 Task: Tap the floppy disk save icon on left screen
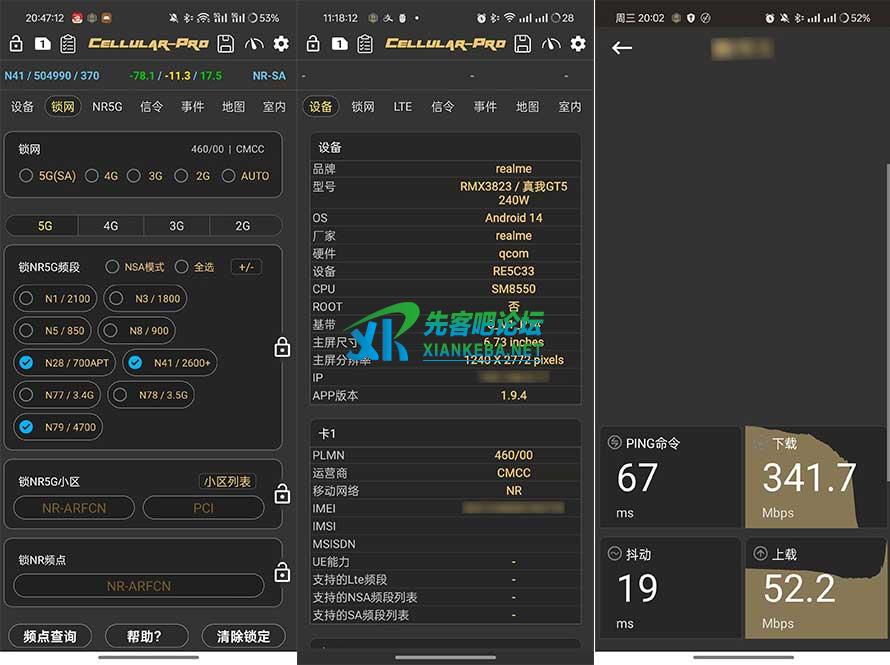tap(226, 44)
